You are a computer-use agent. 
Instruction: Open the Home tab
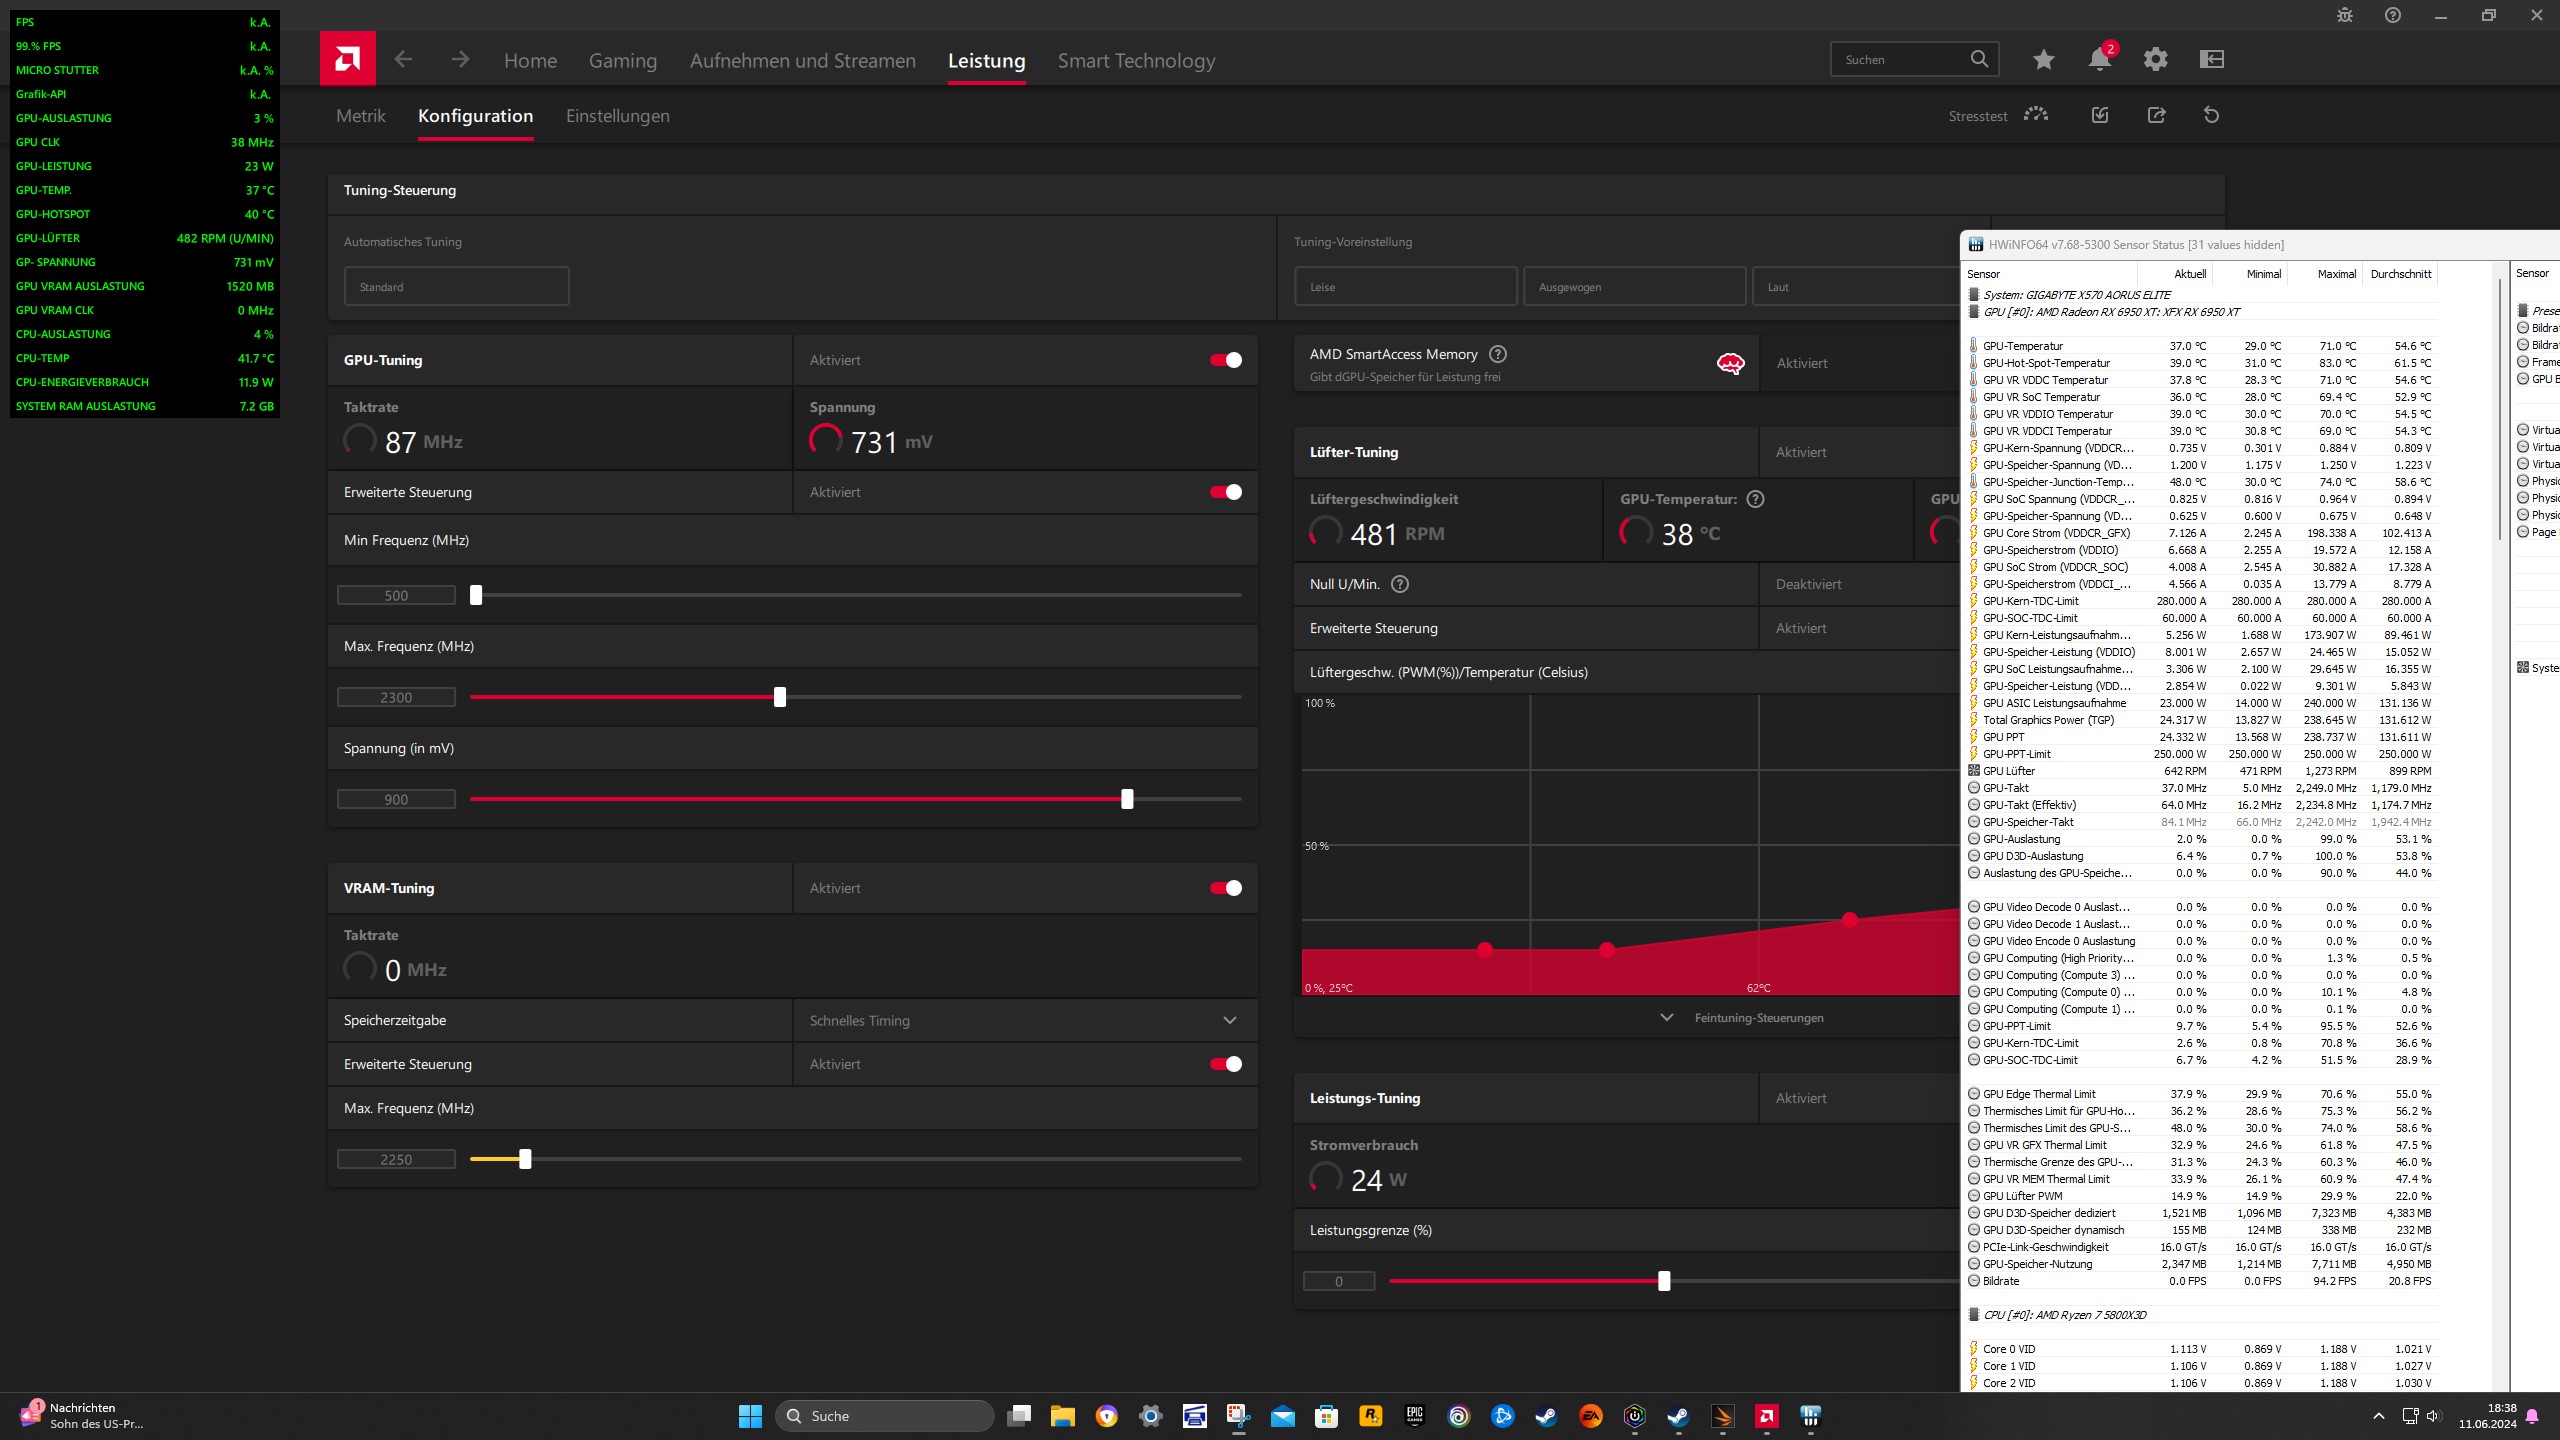530,60
